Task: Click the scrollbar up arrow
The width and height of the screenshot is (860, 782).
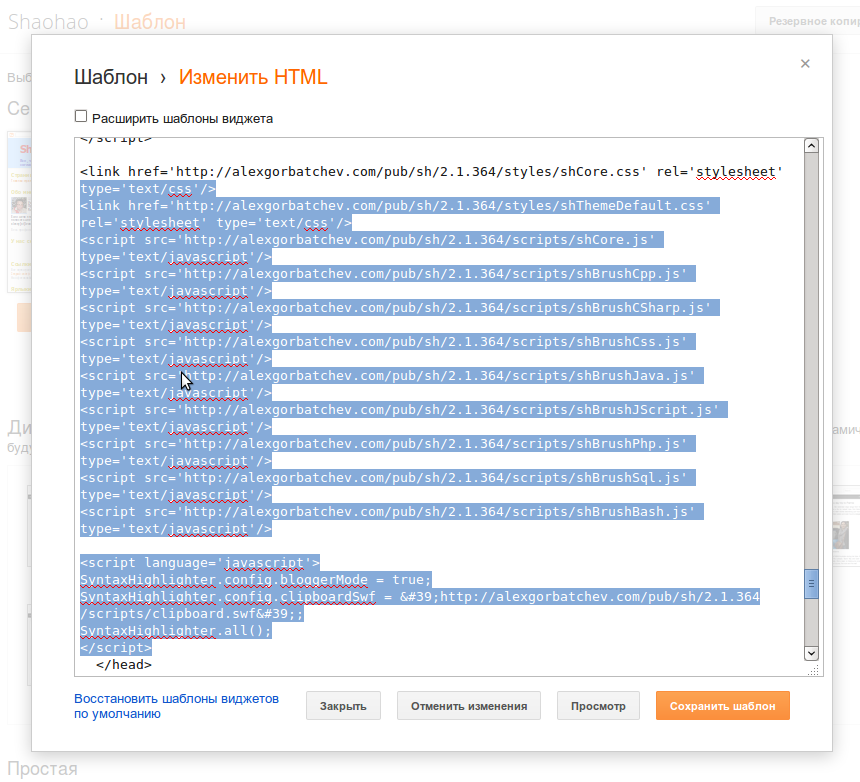Action: [x=811, y=146]
